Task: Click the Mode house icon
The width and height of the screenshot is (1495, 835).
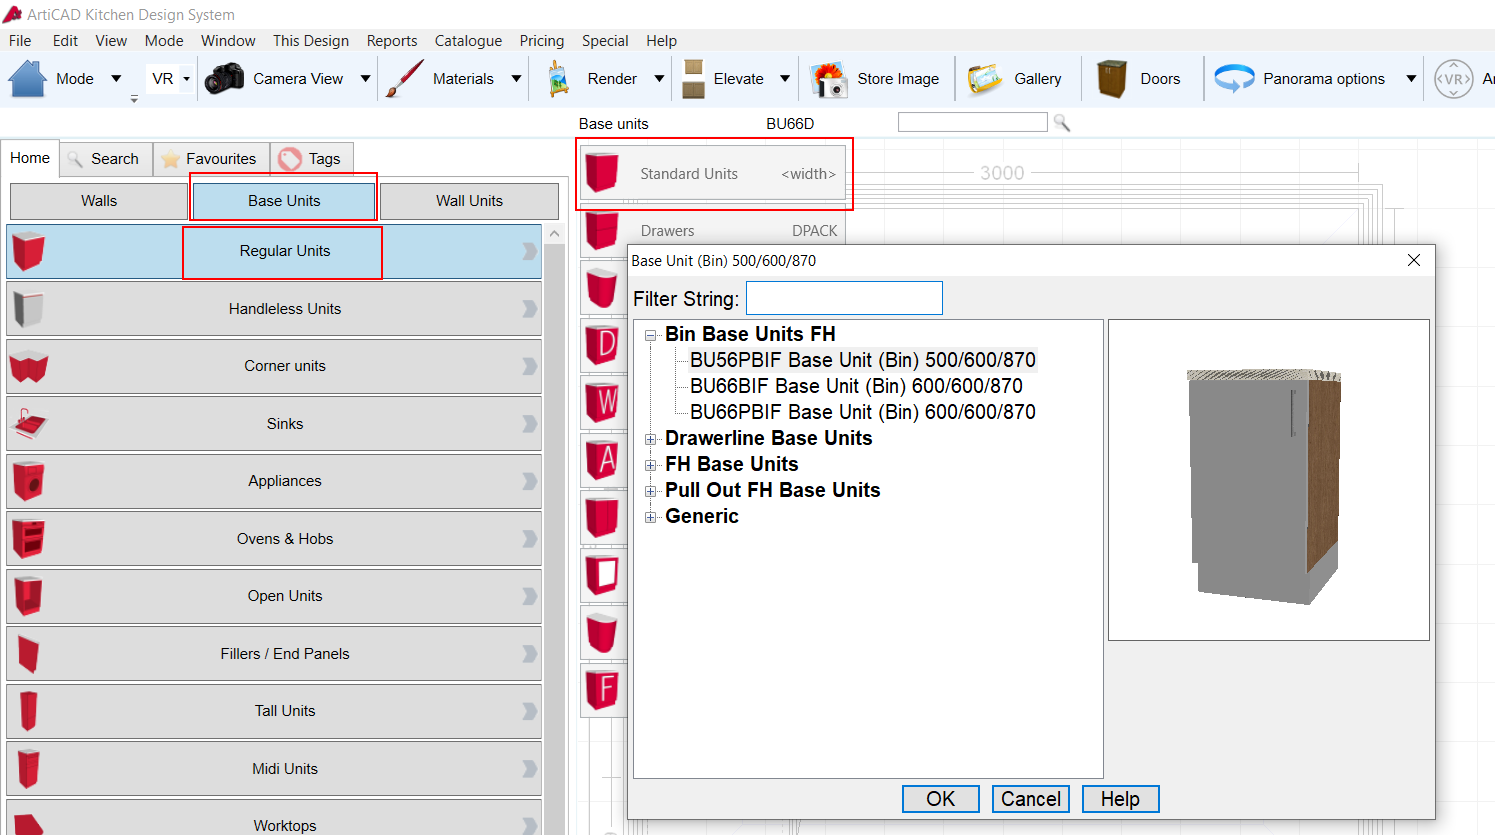Action: click(x=28, y=78)
